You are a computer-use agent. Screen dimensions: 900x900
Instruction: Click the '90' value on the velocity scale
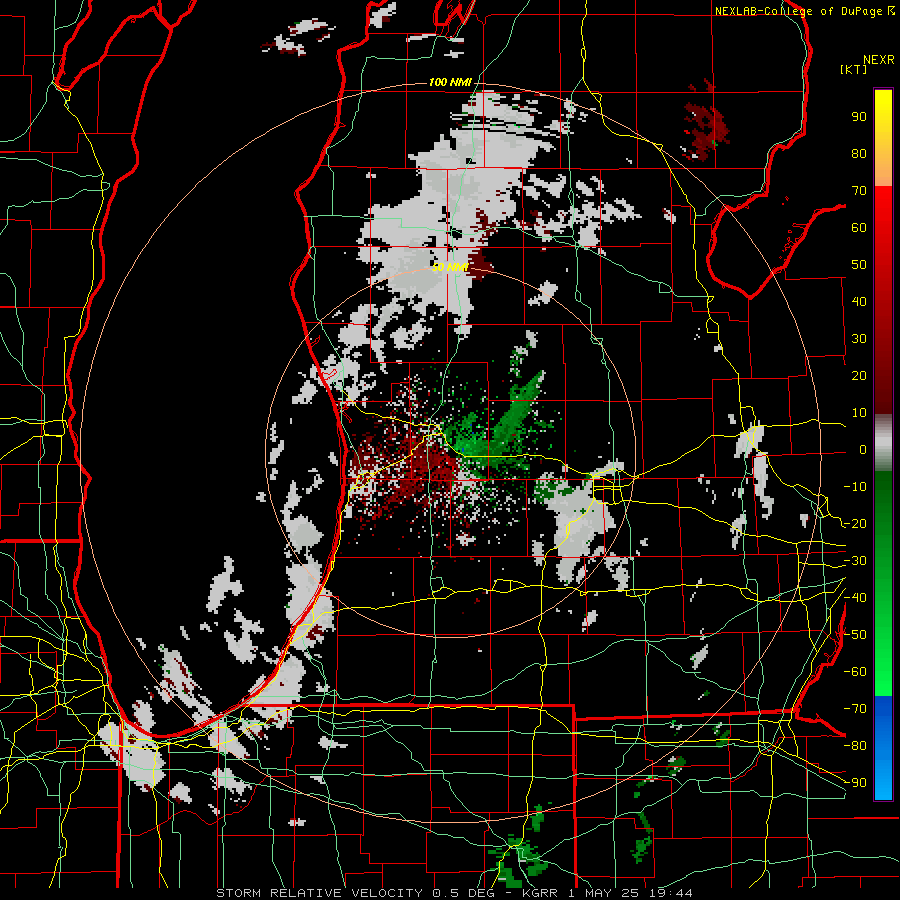[x=859, y=117]
